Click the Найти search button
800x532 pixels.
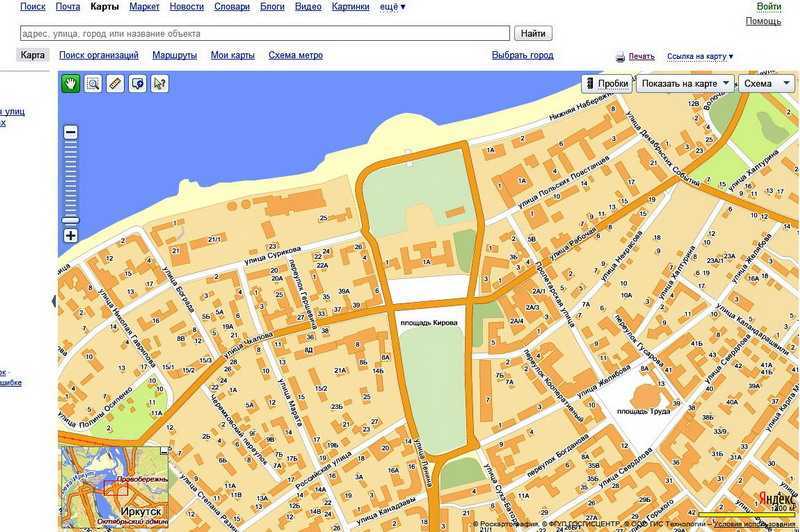pos(533,34)
